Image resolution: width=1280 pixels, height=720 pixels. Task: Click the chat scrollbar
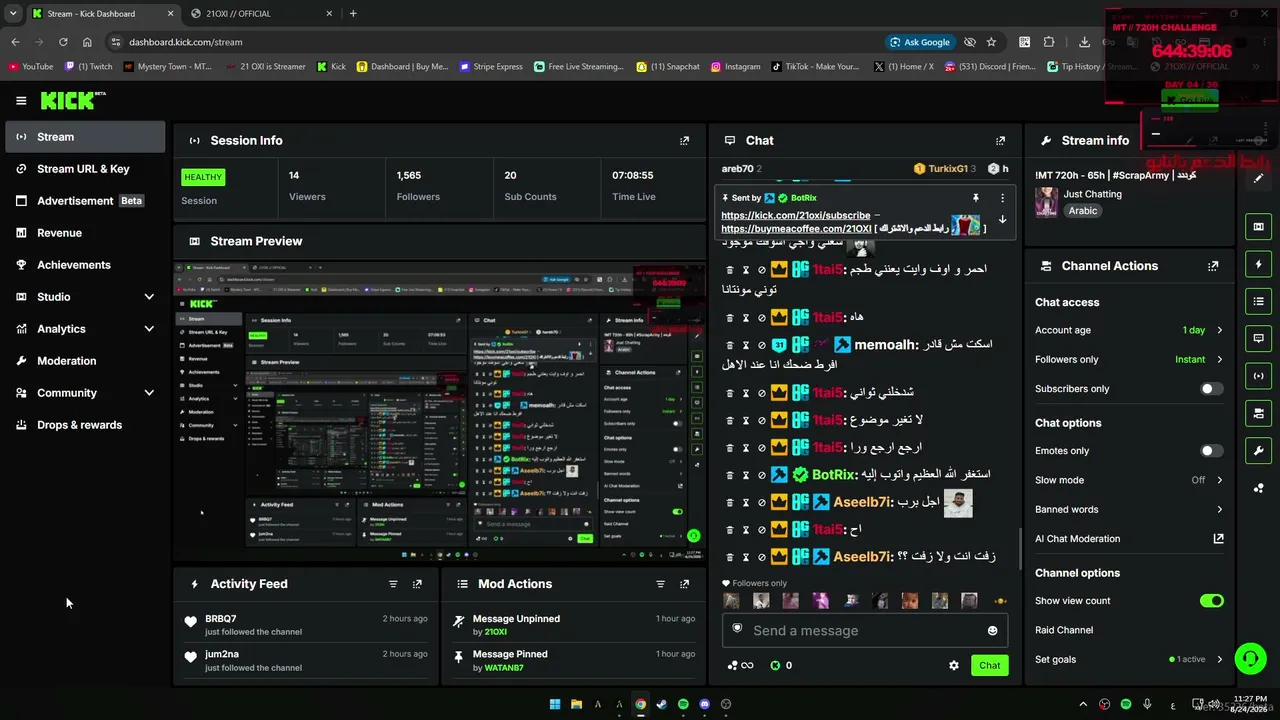(1020, 548)
